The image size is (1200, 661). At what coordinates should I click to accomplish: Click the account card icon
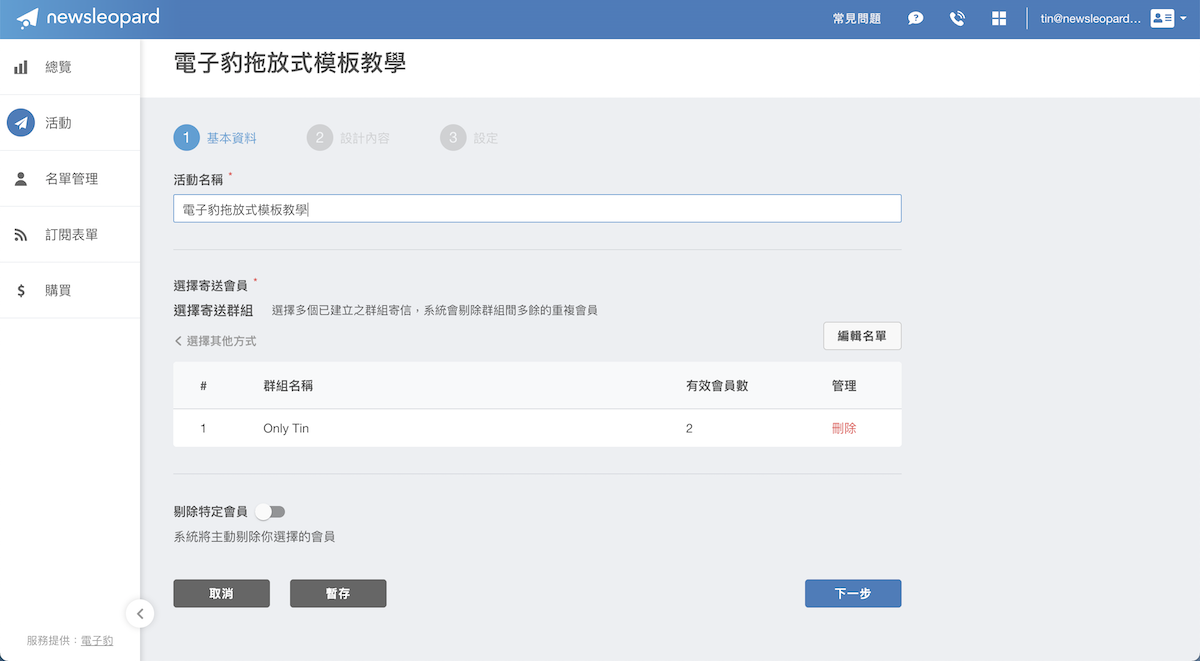[1162, 18]
